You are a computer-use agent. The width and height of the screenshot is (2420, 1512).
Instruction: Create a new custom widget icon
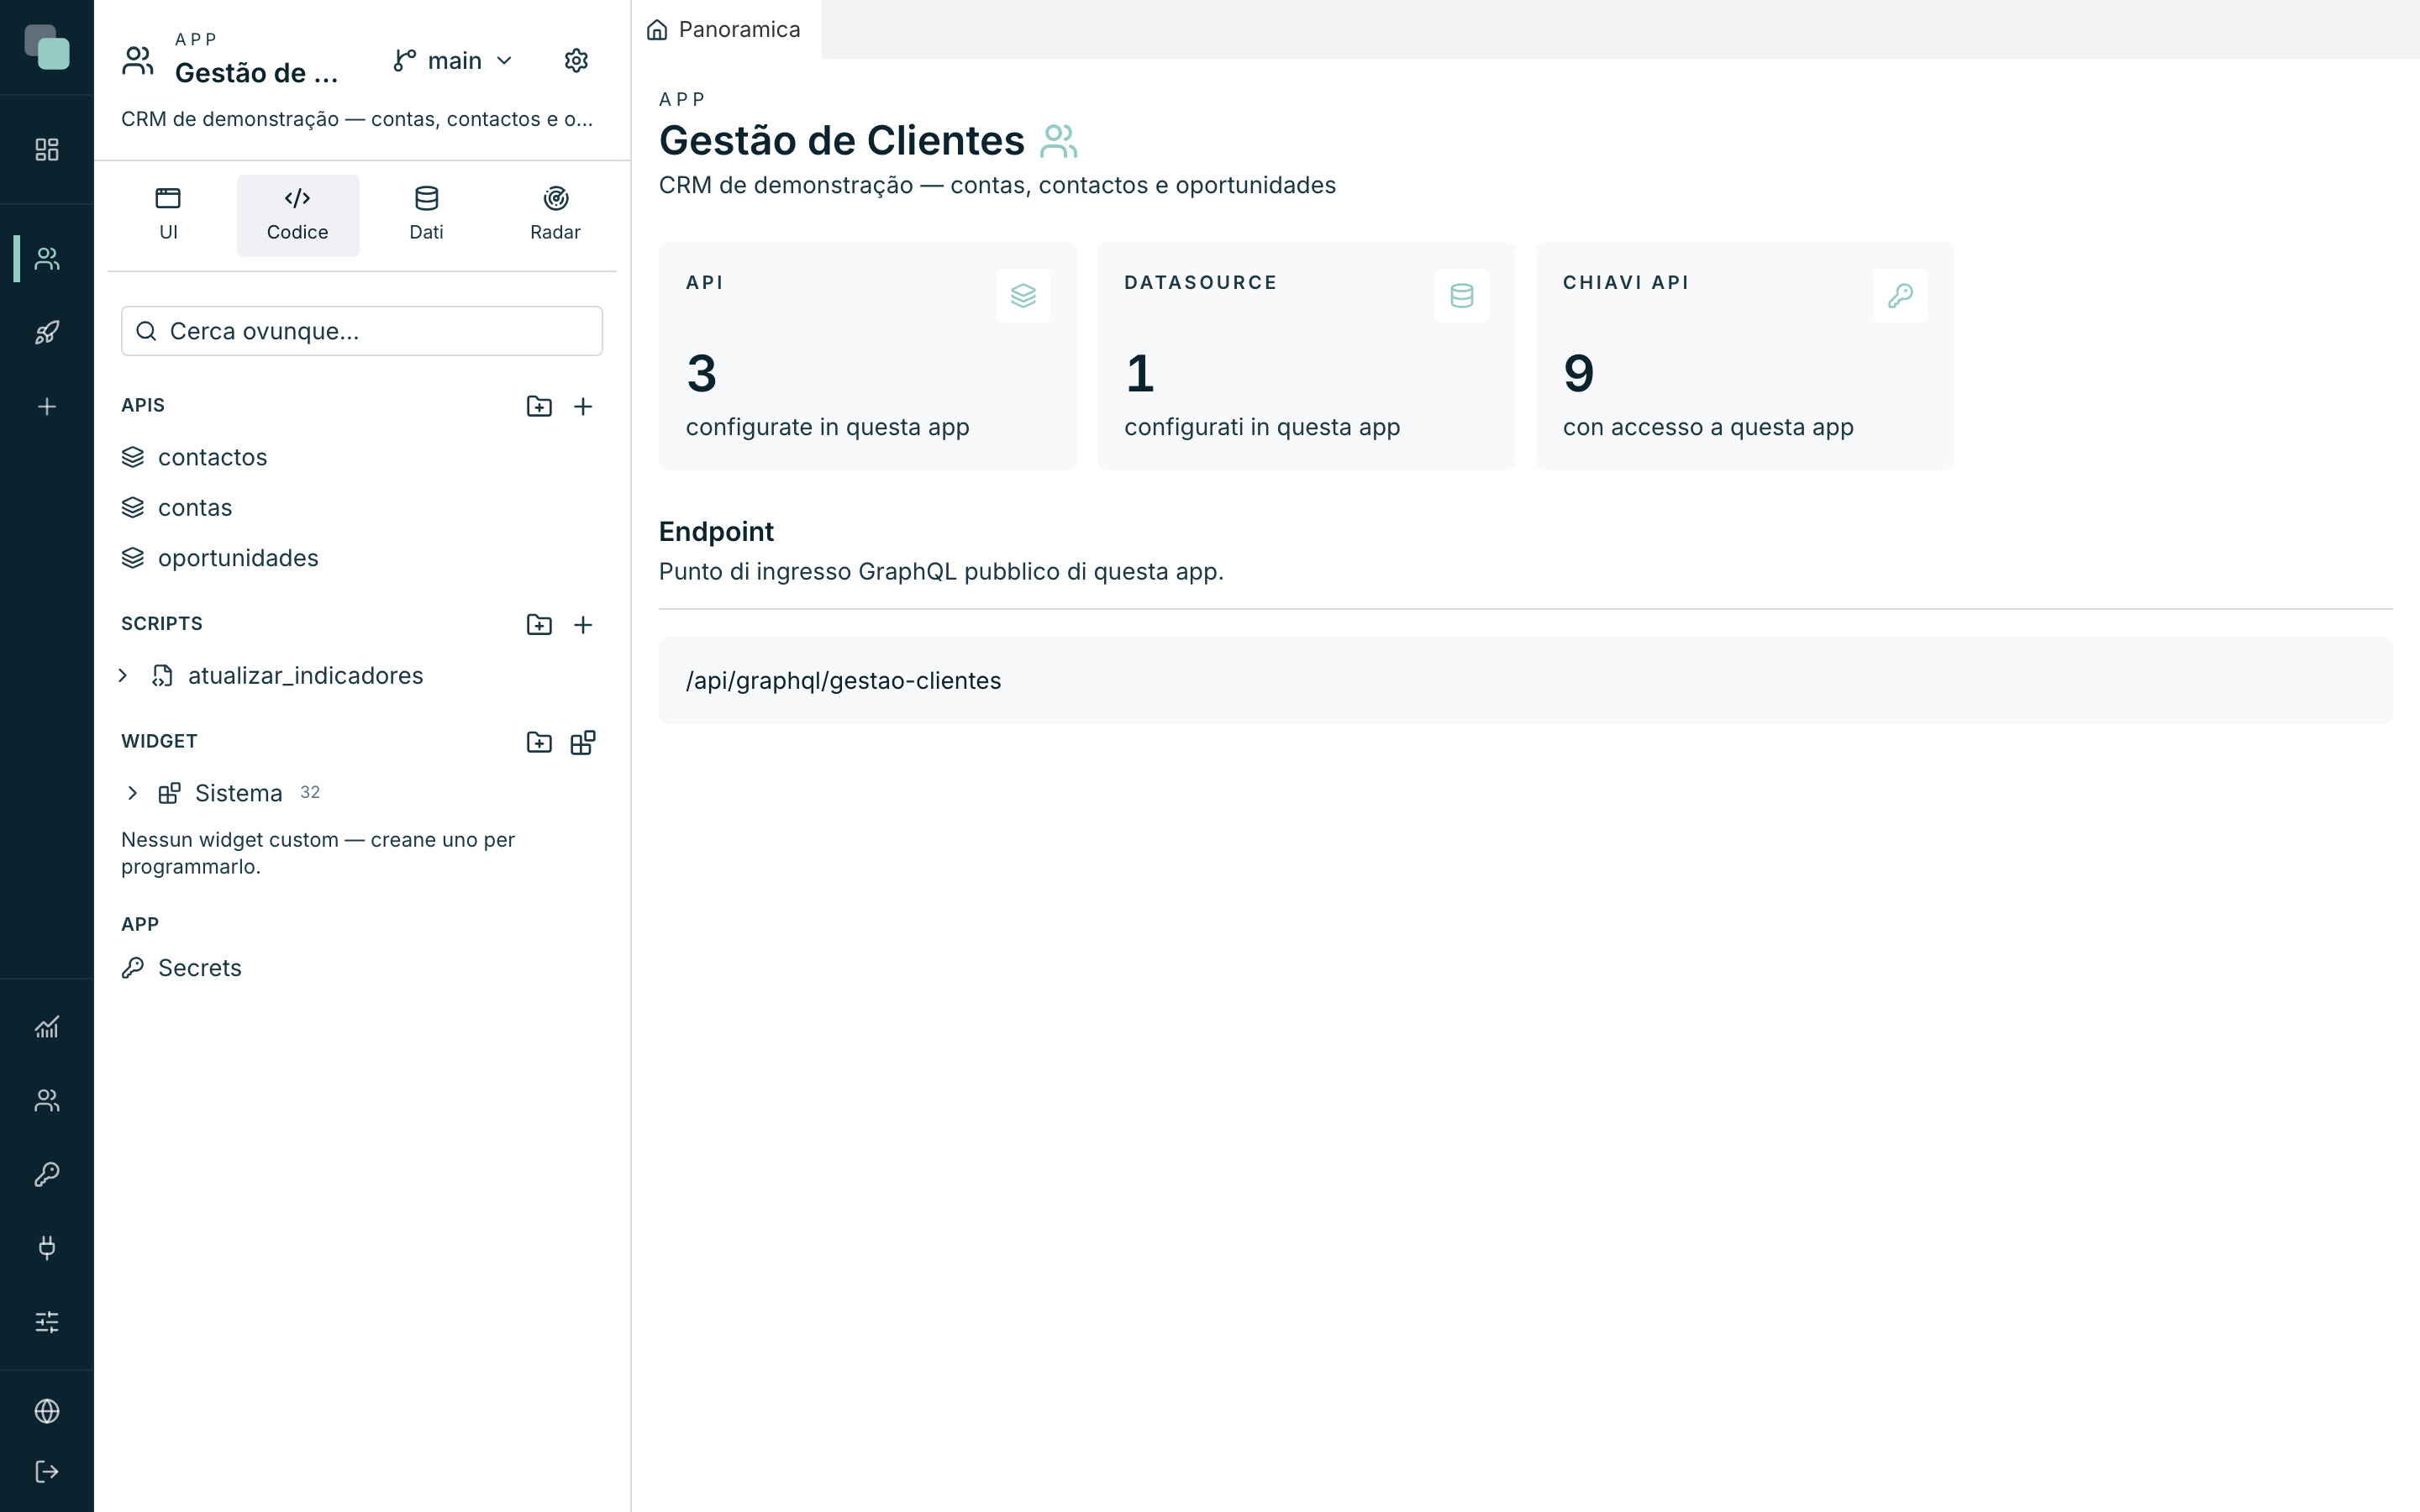tap(583, 742)
